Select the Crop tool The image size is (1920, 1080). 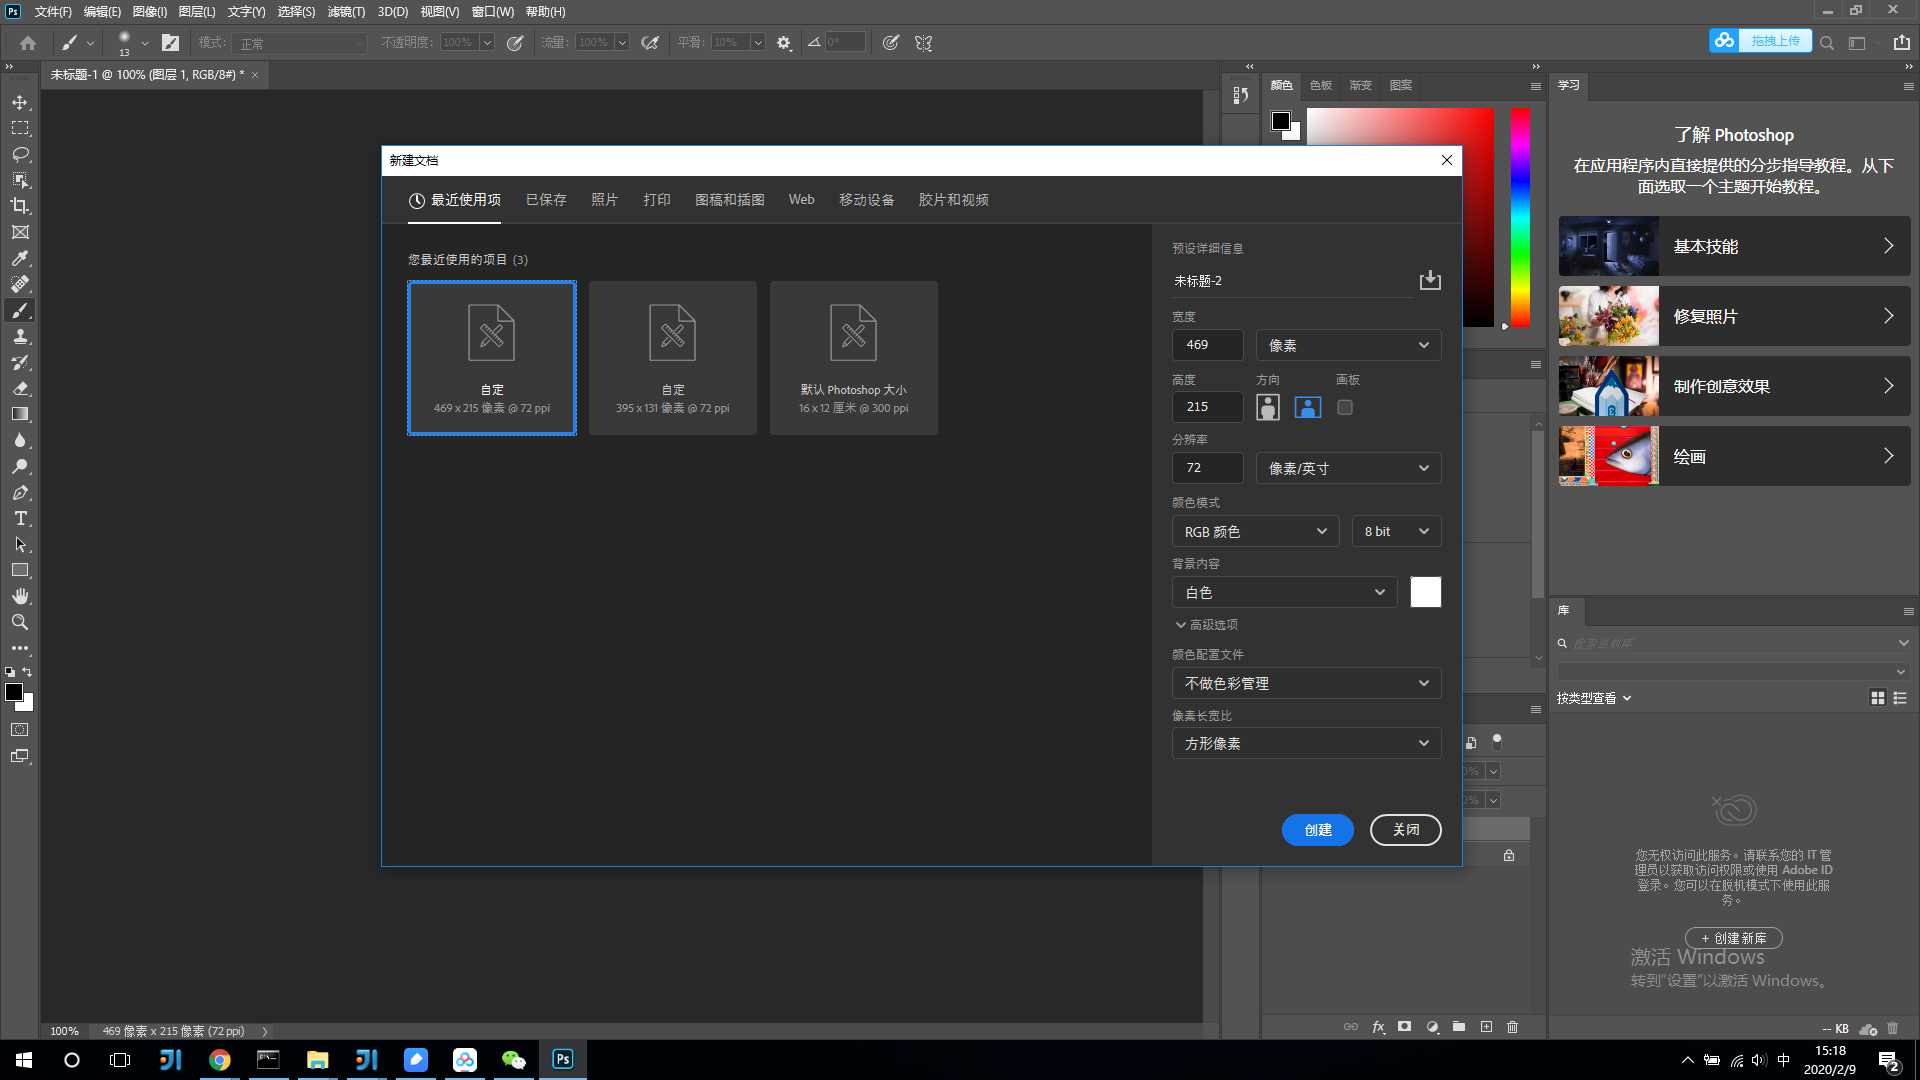tap(20, 206)
